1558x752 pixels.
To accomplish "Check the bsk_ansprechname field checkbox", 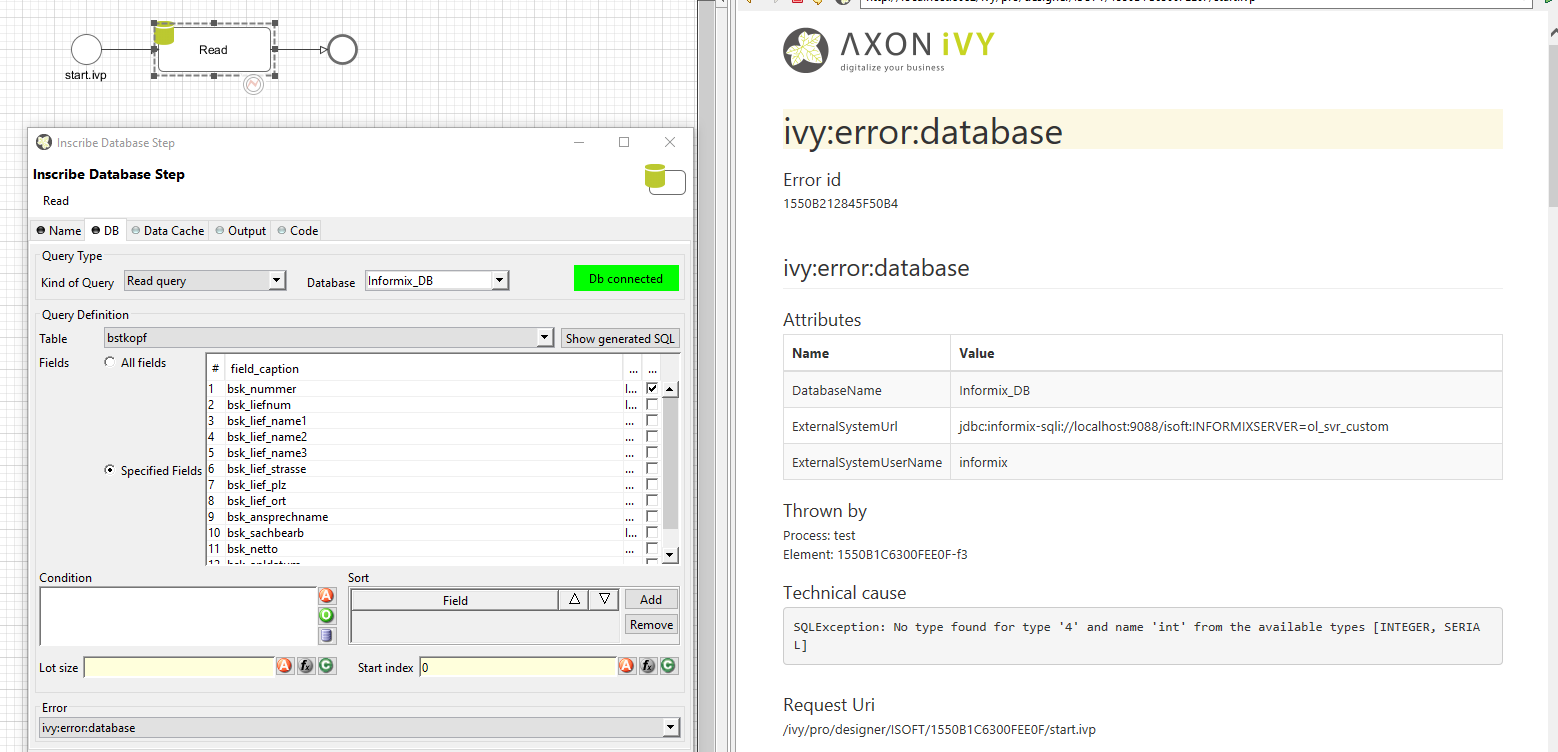I will click(x=652, y=516).
